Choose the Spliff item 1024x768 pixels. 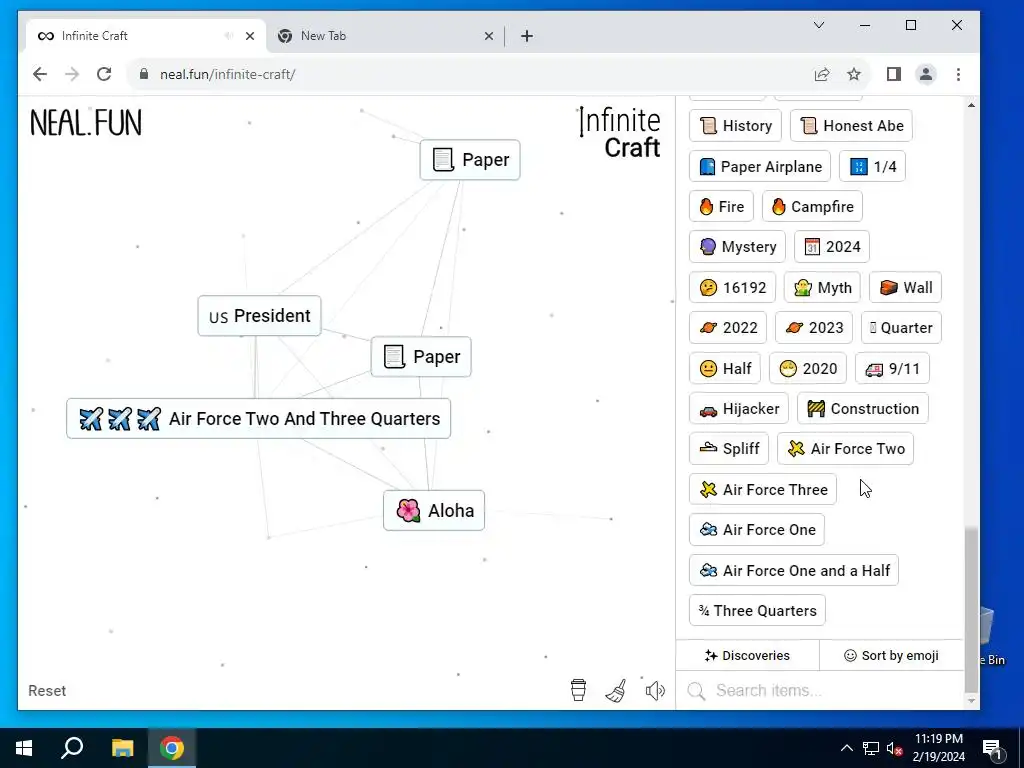coord(729,449)
